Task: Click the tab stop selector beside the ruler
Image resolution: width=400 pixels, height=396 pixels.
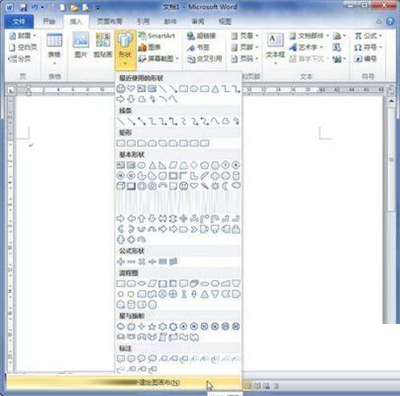Action: click(11, 91)
